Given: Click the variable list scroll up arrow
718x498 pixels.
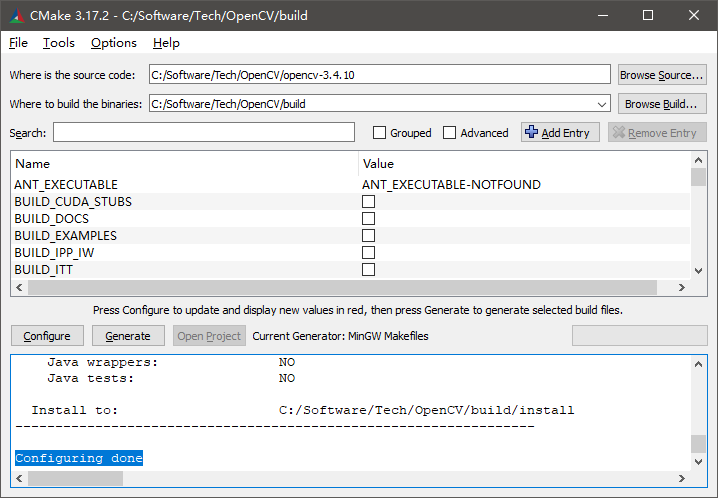Looking at the screenshot, I should tap(698, 160).
